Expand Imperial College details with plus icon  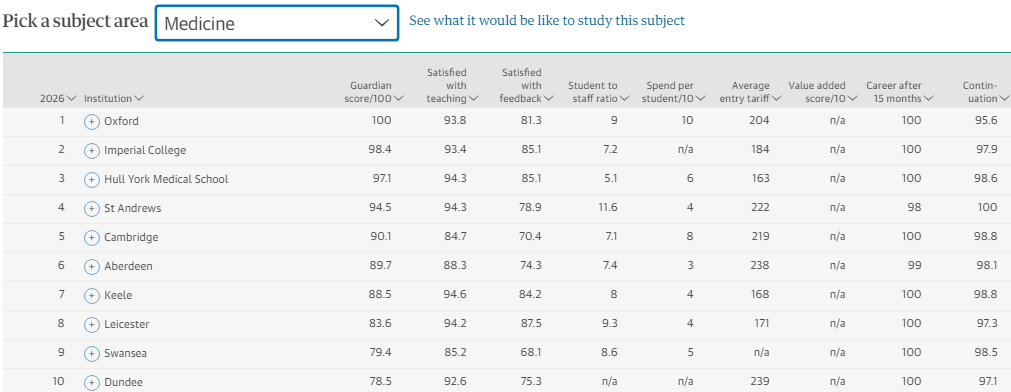[x=92, y=150]
